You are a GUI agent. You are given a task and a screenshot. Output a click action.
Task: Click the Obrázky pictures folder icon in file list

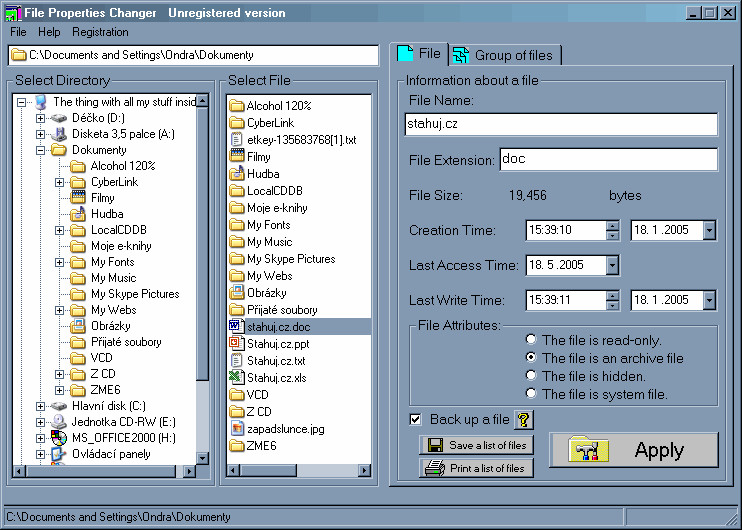point(237,292)
